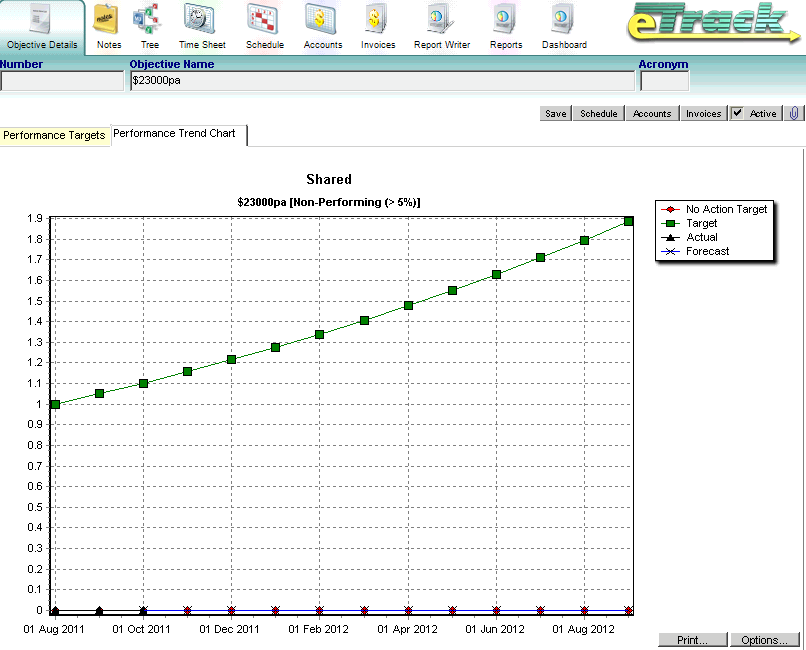This screenshot has width=806, height=650.
Task: Open the Invoices module icon
Action: tap(377, 25)
